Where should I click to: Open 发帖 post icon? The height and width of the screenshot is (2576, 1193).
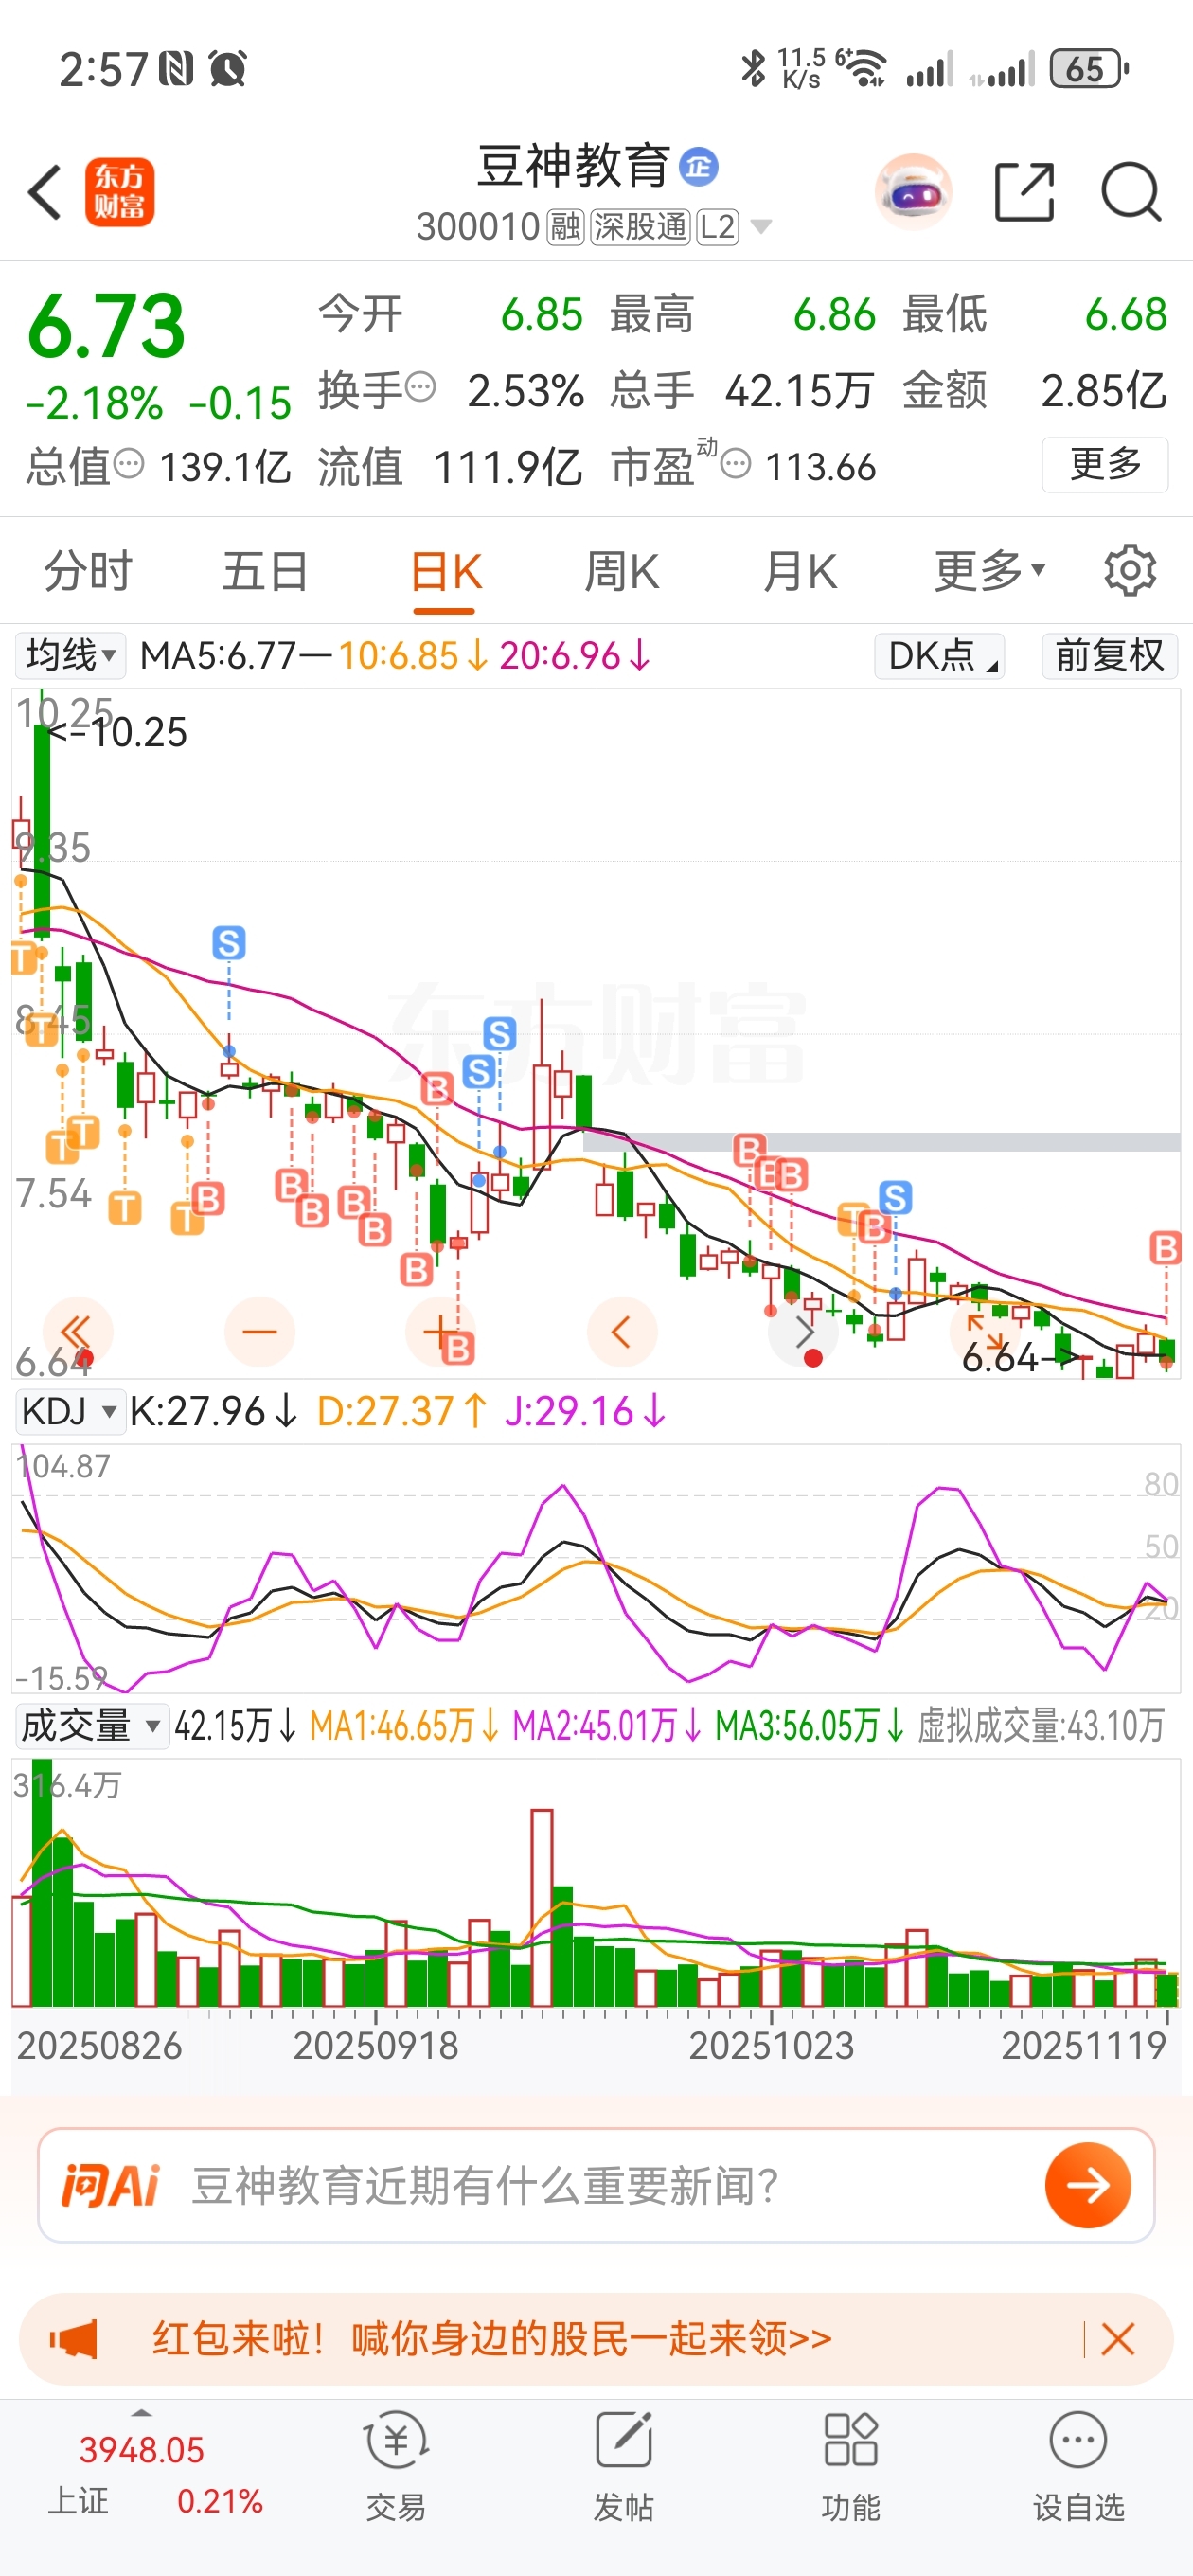click(x=623, y=2465)
